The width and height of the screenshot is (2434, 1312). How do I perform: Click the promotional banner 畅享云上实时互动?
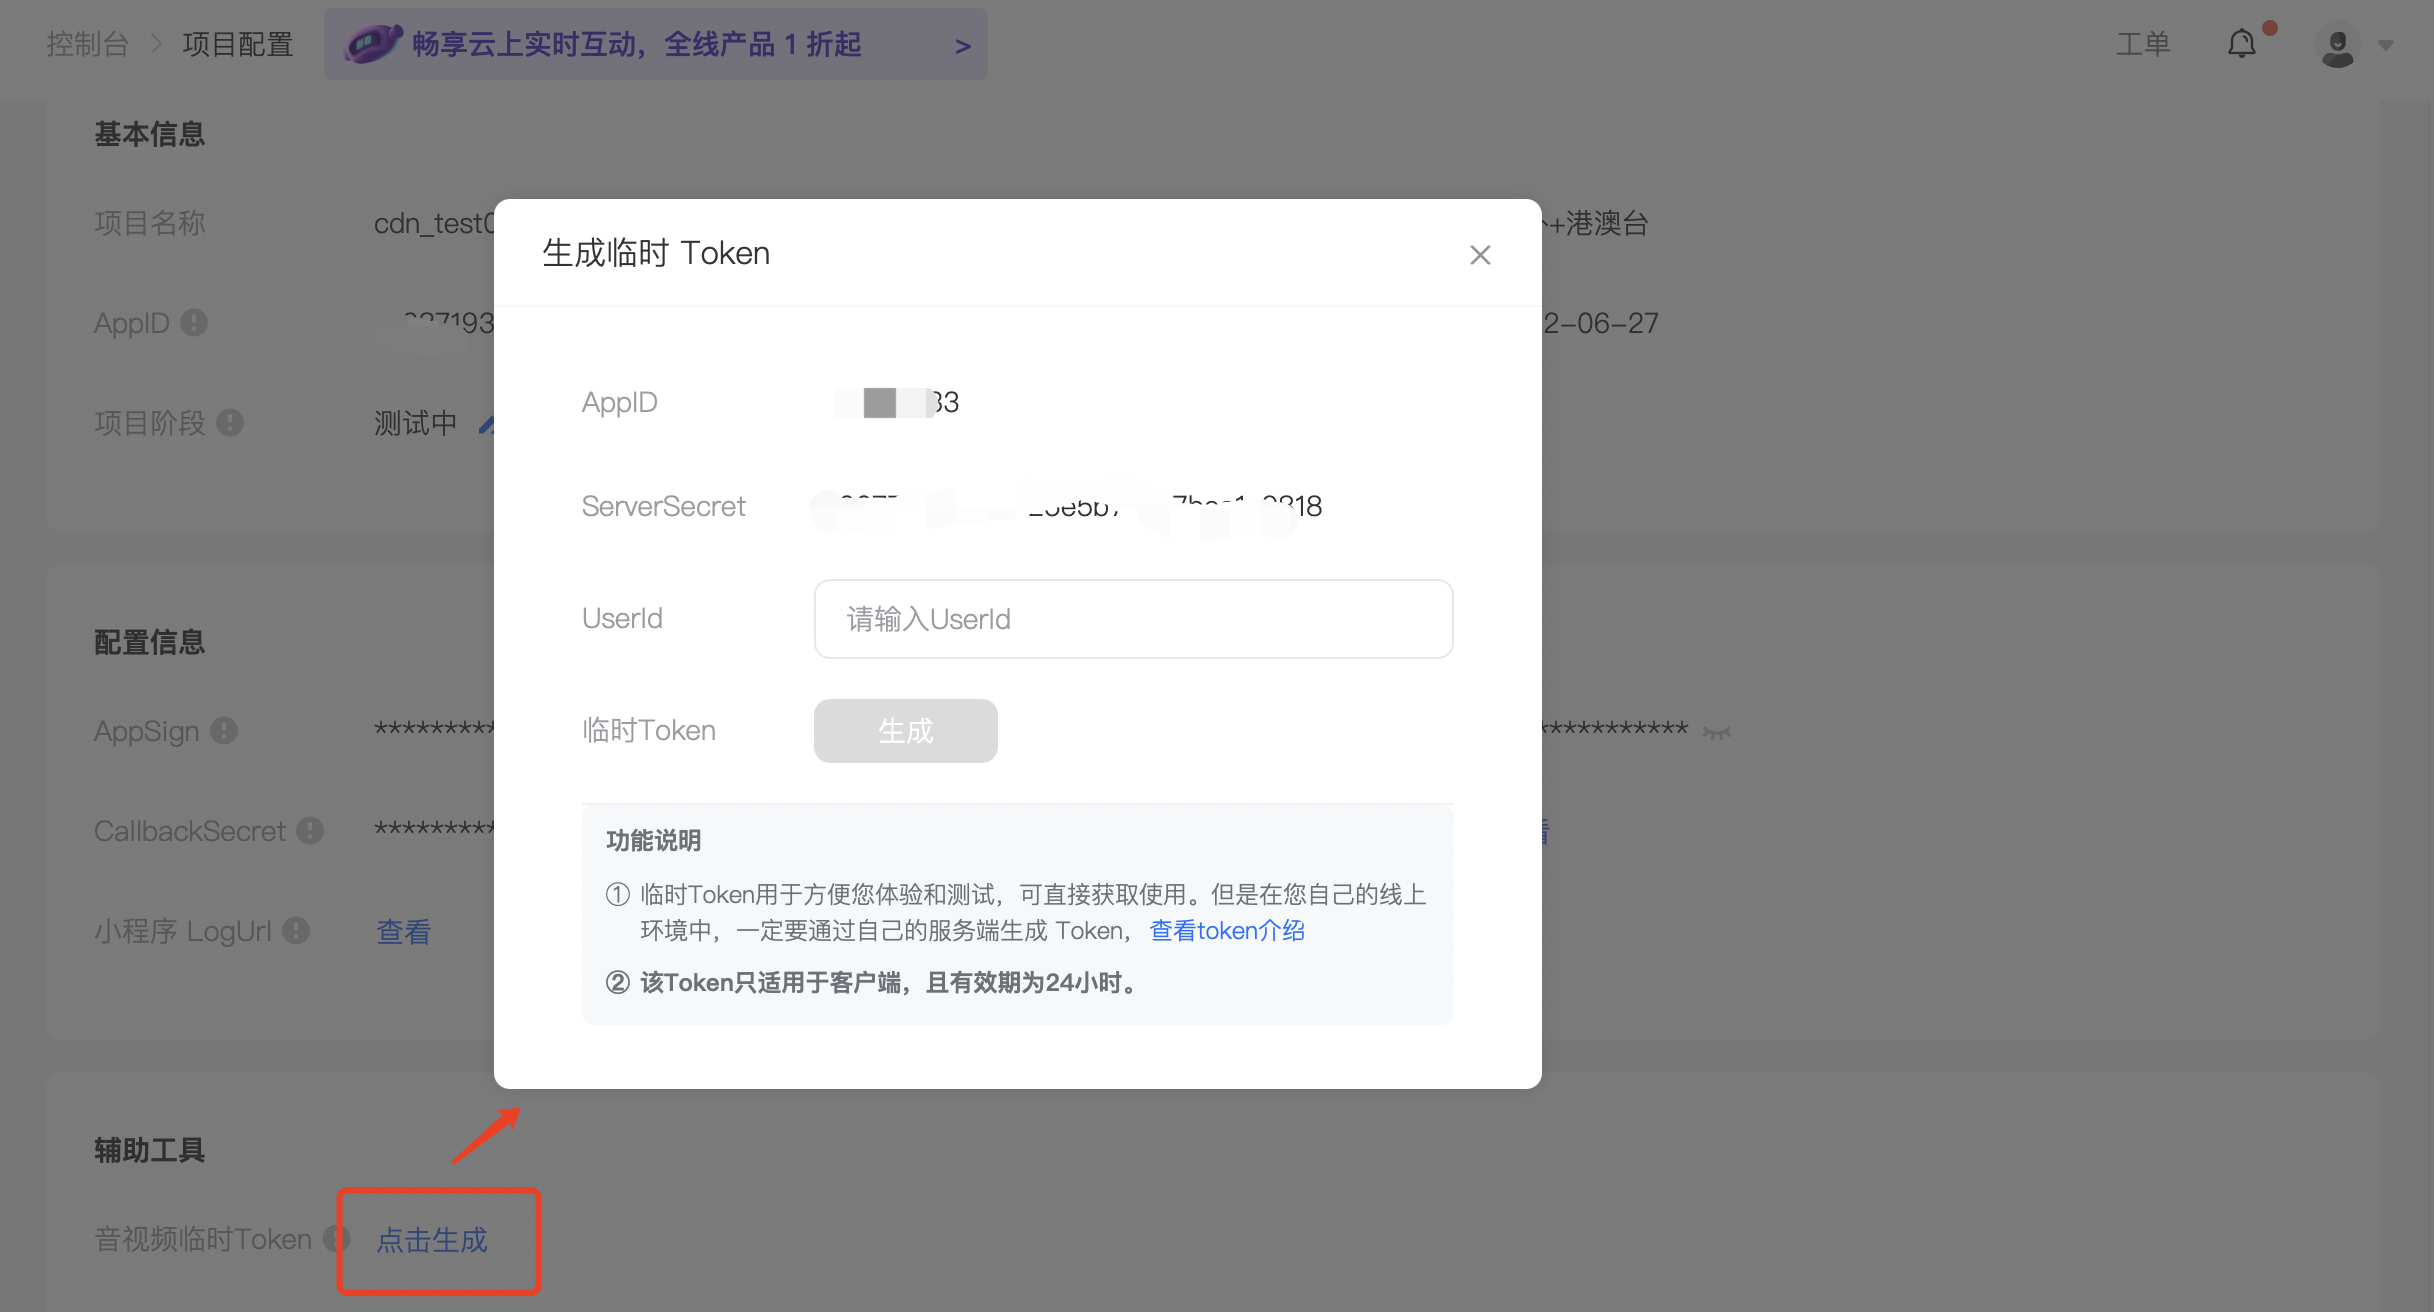[636, 44]
